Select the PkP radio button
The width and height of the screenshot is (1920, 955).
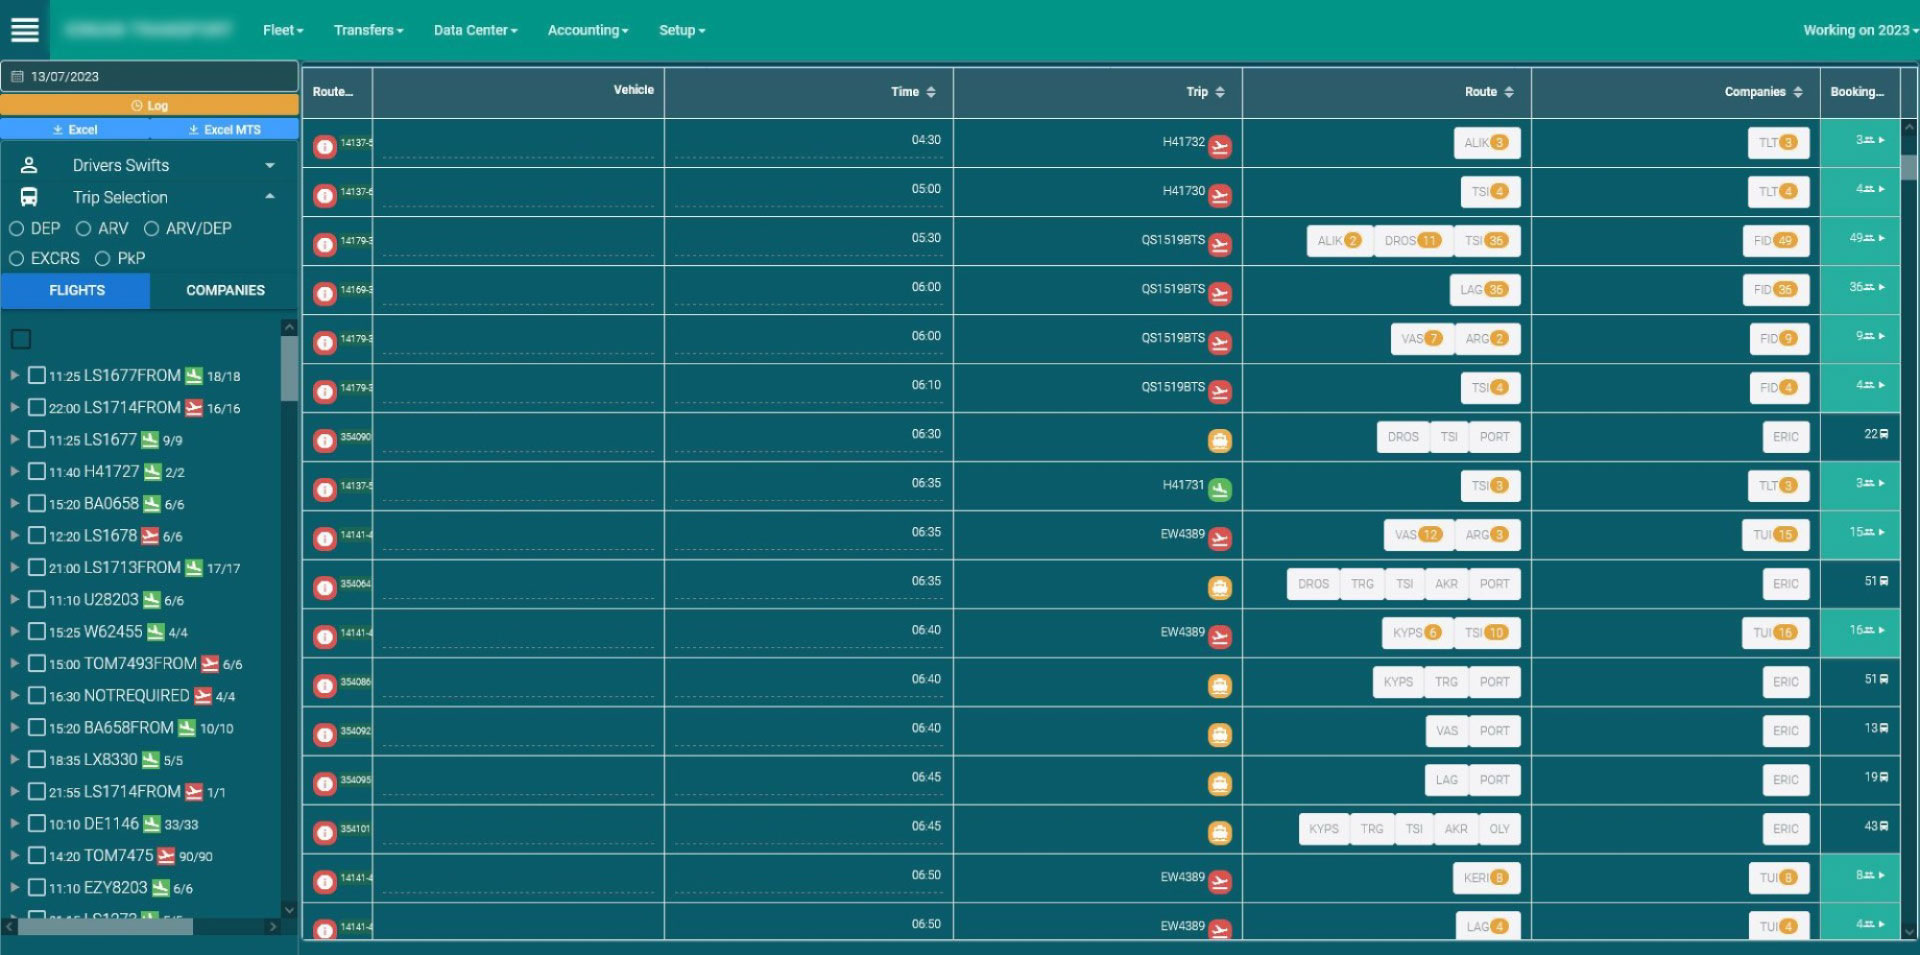pos(102,259)
